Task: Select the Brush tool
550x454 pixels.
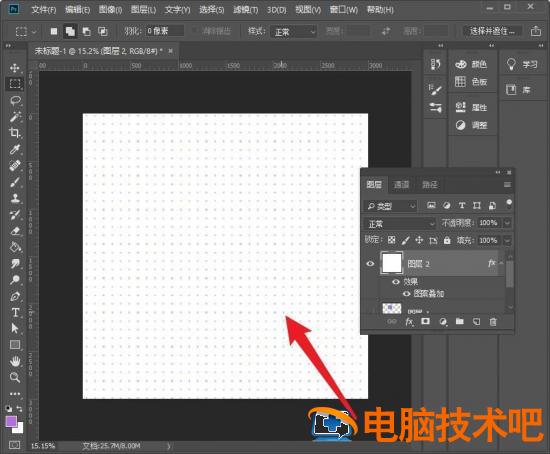Action: pos(15,182)
